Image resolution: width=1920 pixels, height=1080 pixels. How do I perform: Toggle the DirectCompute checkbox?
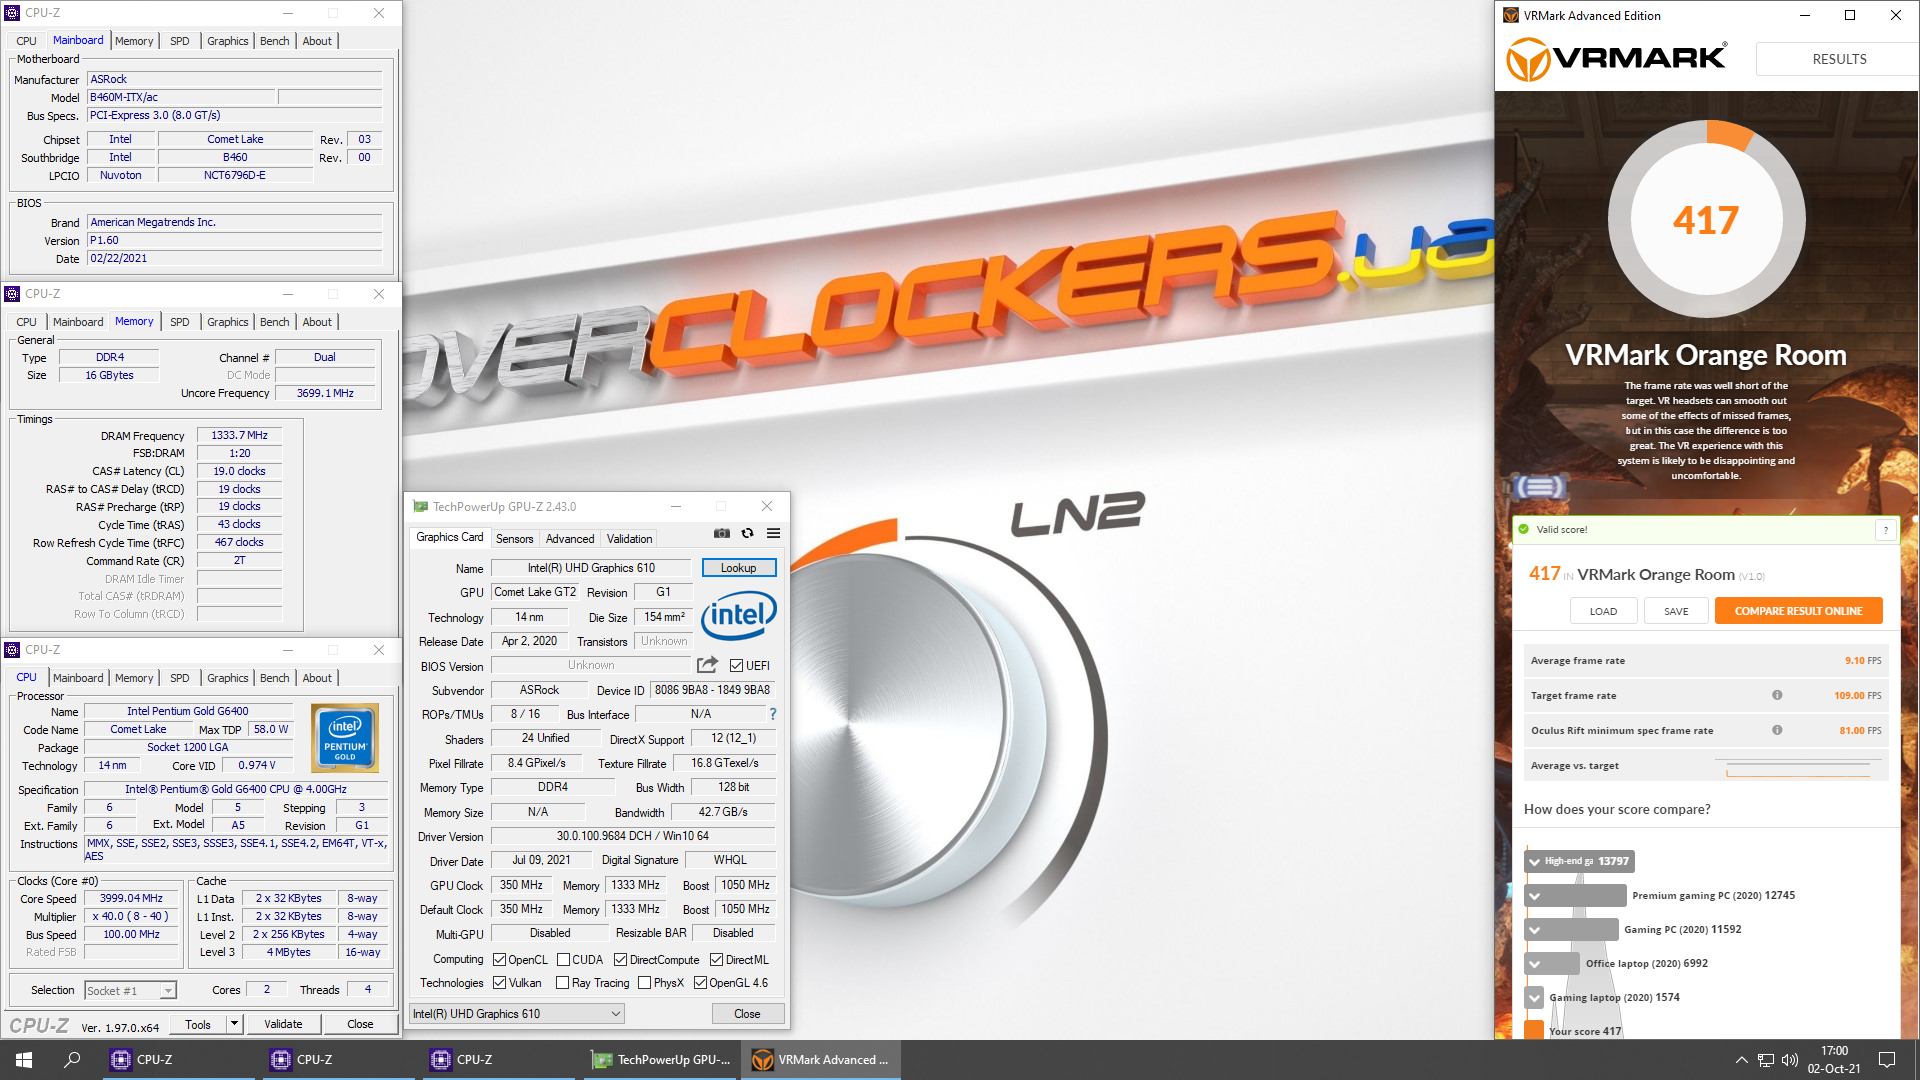pyautogui.click(x=620, y=959)
